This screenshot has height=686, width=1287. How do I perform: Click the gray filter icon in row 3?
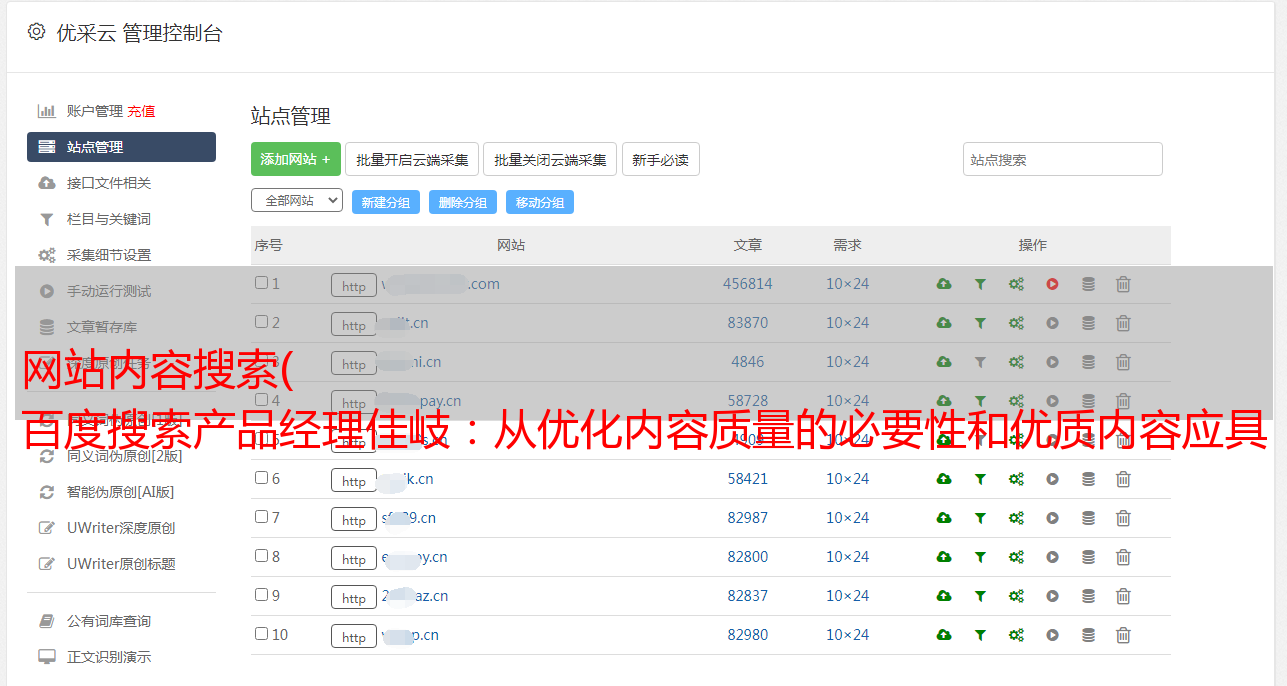point(980,362)
